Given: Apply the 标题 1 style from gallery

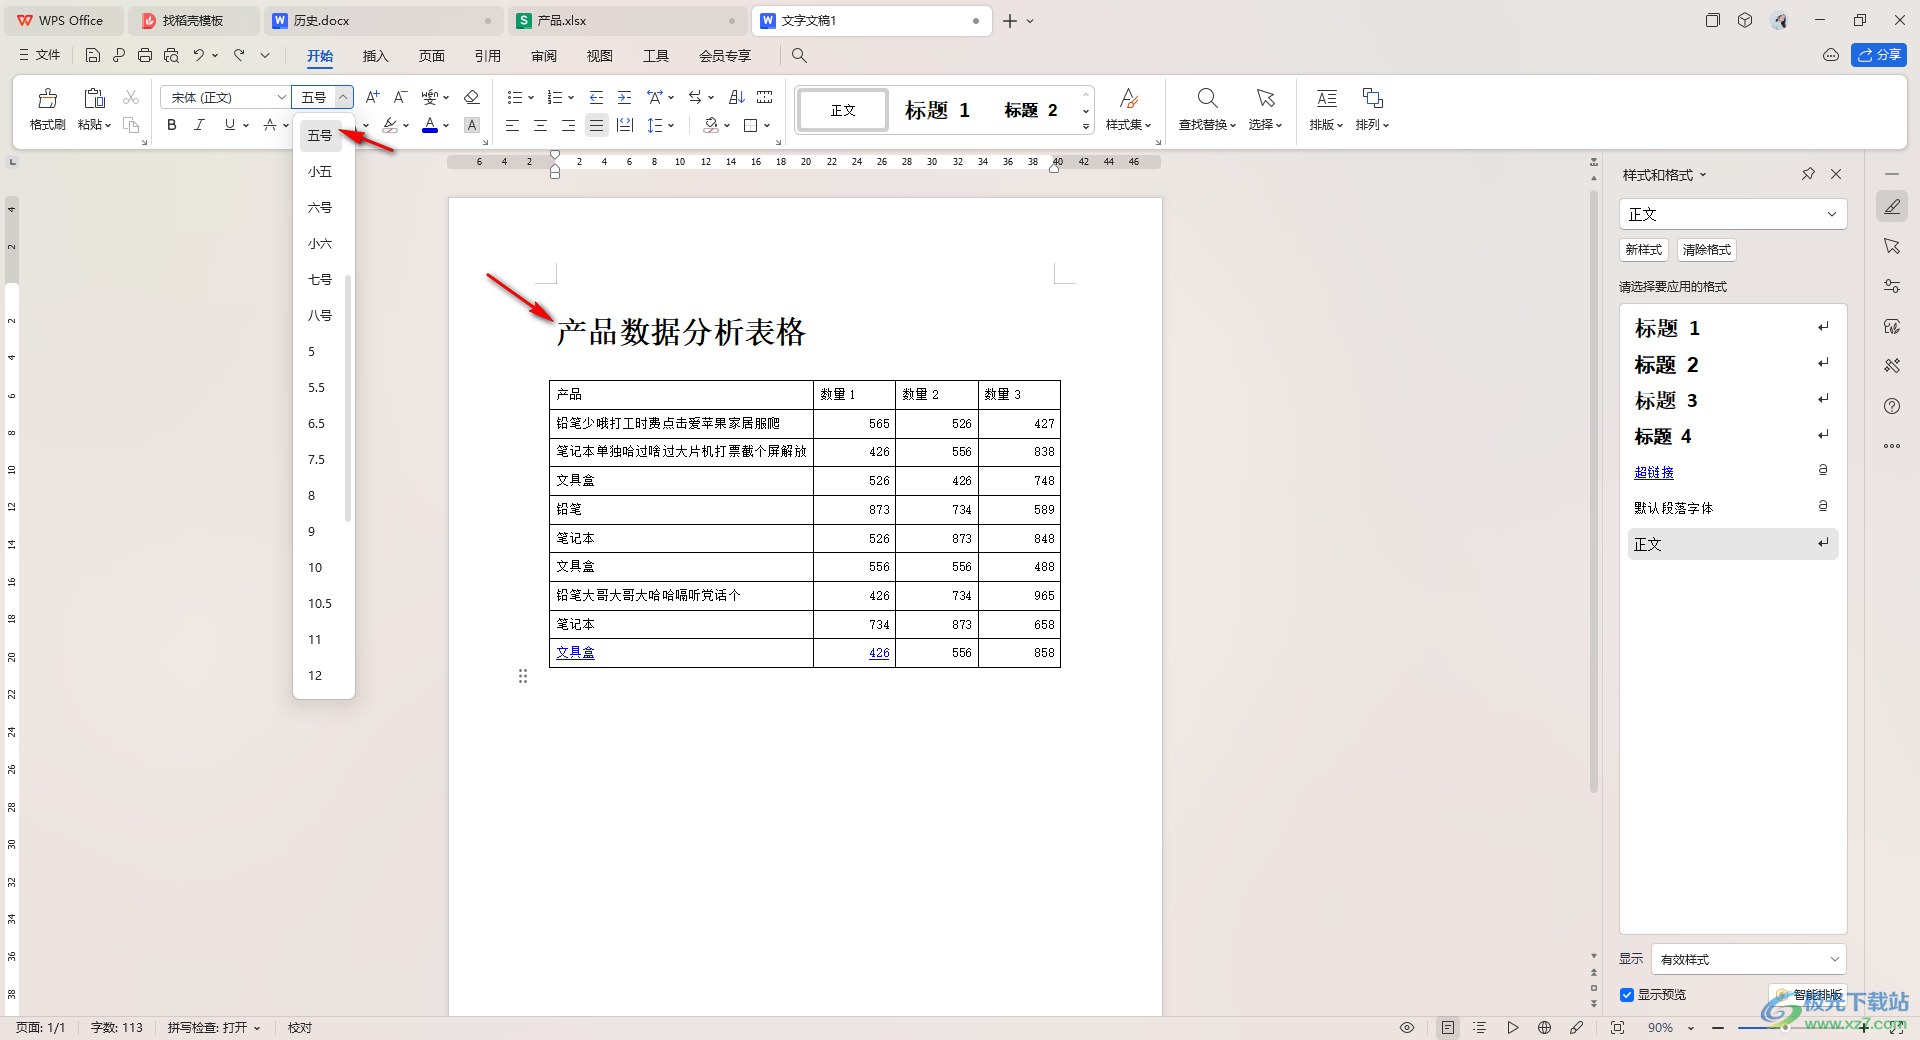Looking at the screenshot, I should point(937,110).
